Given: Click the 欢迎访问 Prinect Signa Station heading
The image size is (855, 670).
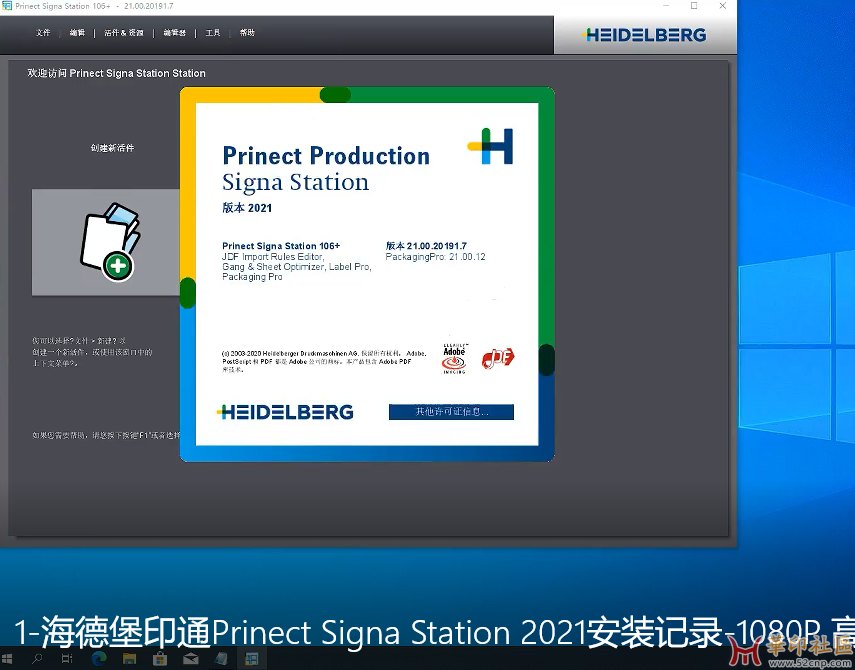Looking at the screenshot, I should 117,73.
